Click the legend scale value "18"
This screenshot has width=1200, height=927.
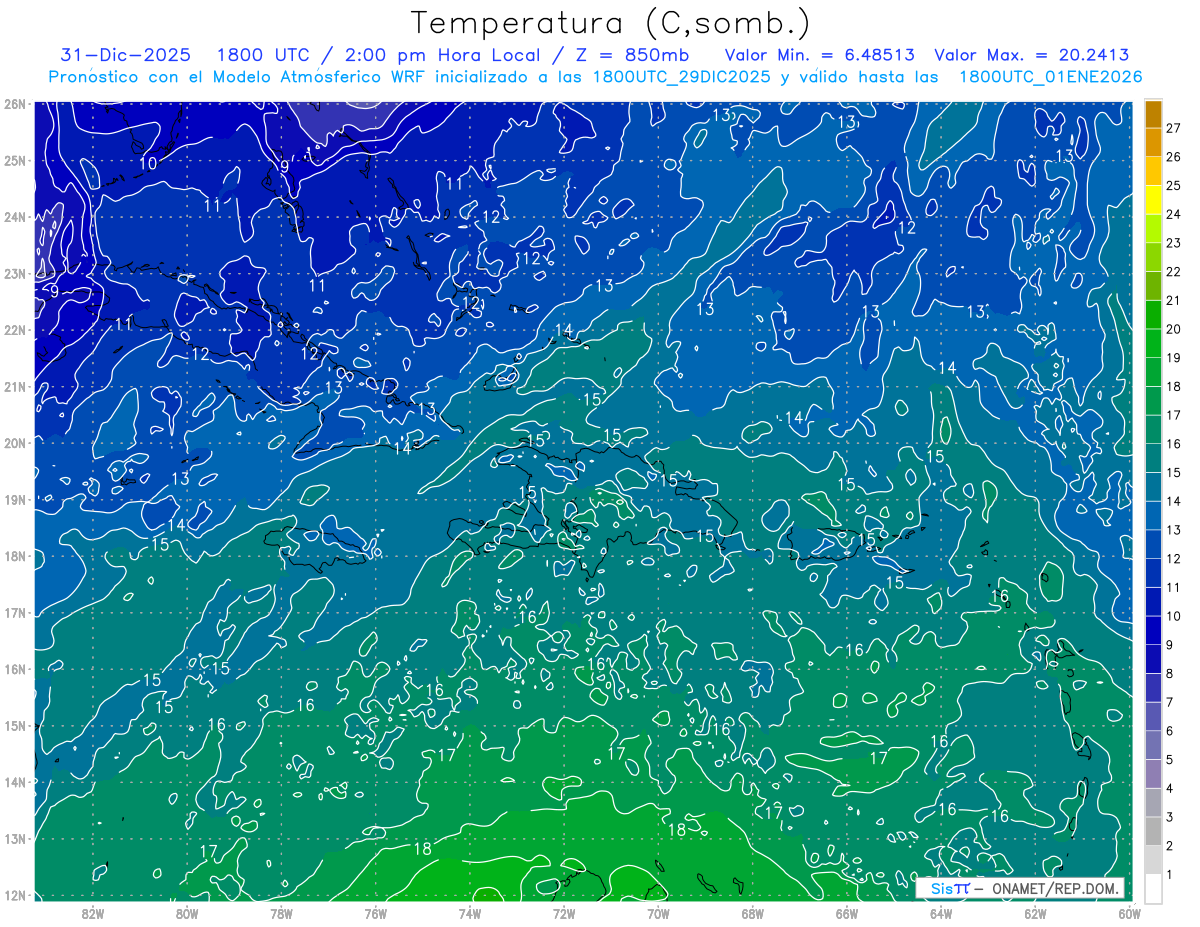[x=1174, y=386]
